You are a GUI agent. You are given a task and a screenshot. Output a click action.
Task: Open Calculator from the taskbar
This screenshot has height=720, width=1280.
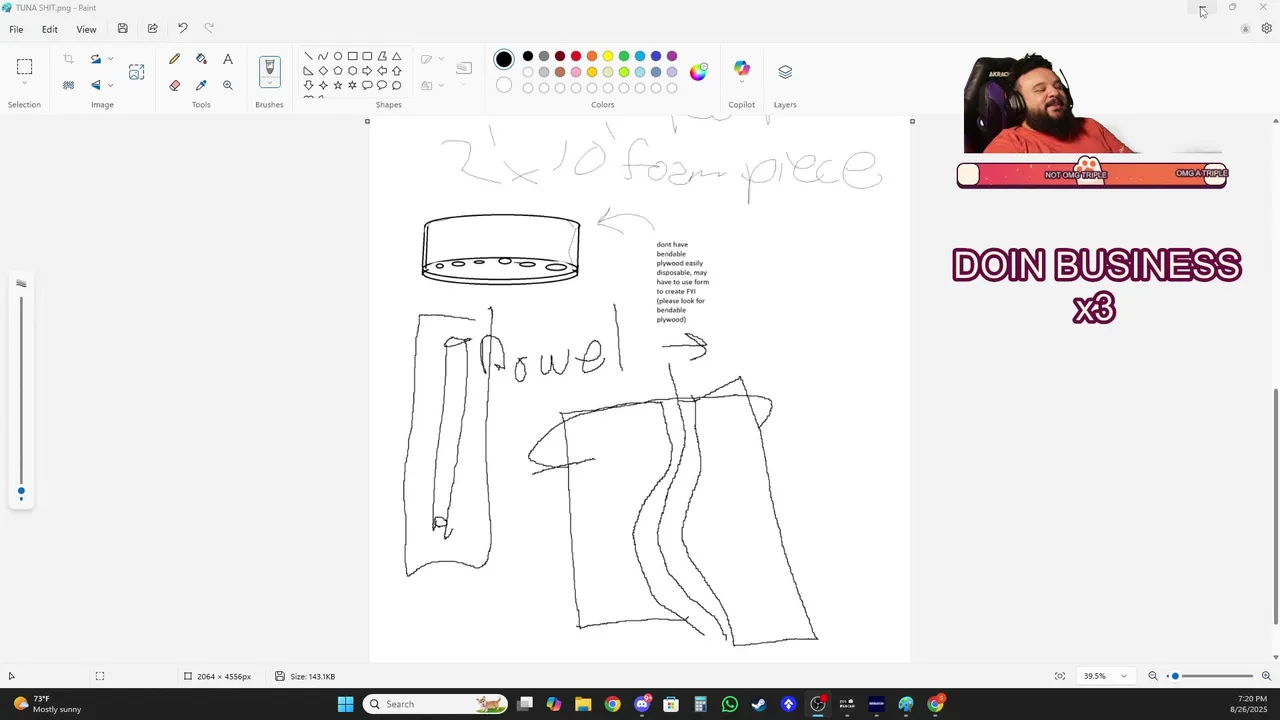700,704
